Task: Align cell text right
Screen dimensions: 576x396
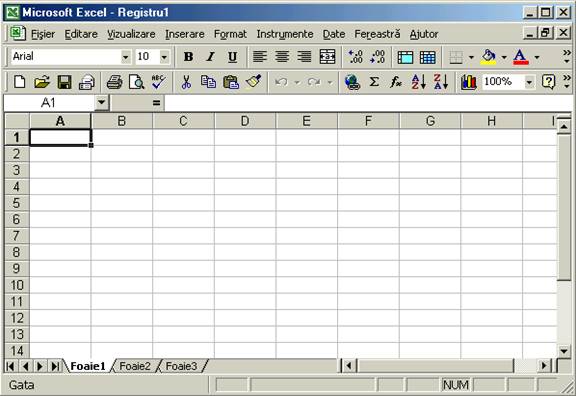Action: (305, 57)
